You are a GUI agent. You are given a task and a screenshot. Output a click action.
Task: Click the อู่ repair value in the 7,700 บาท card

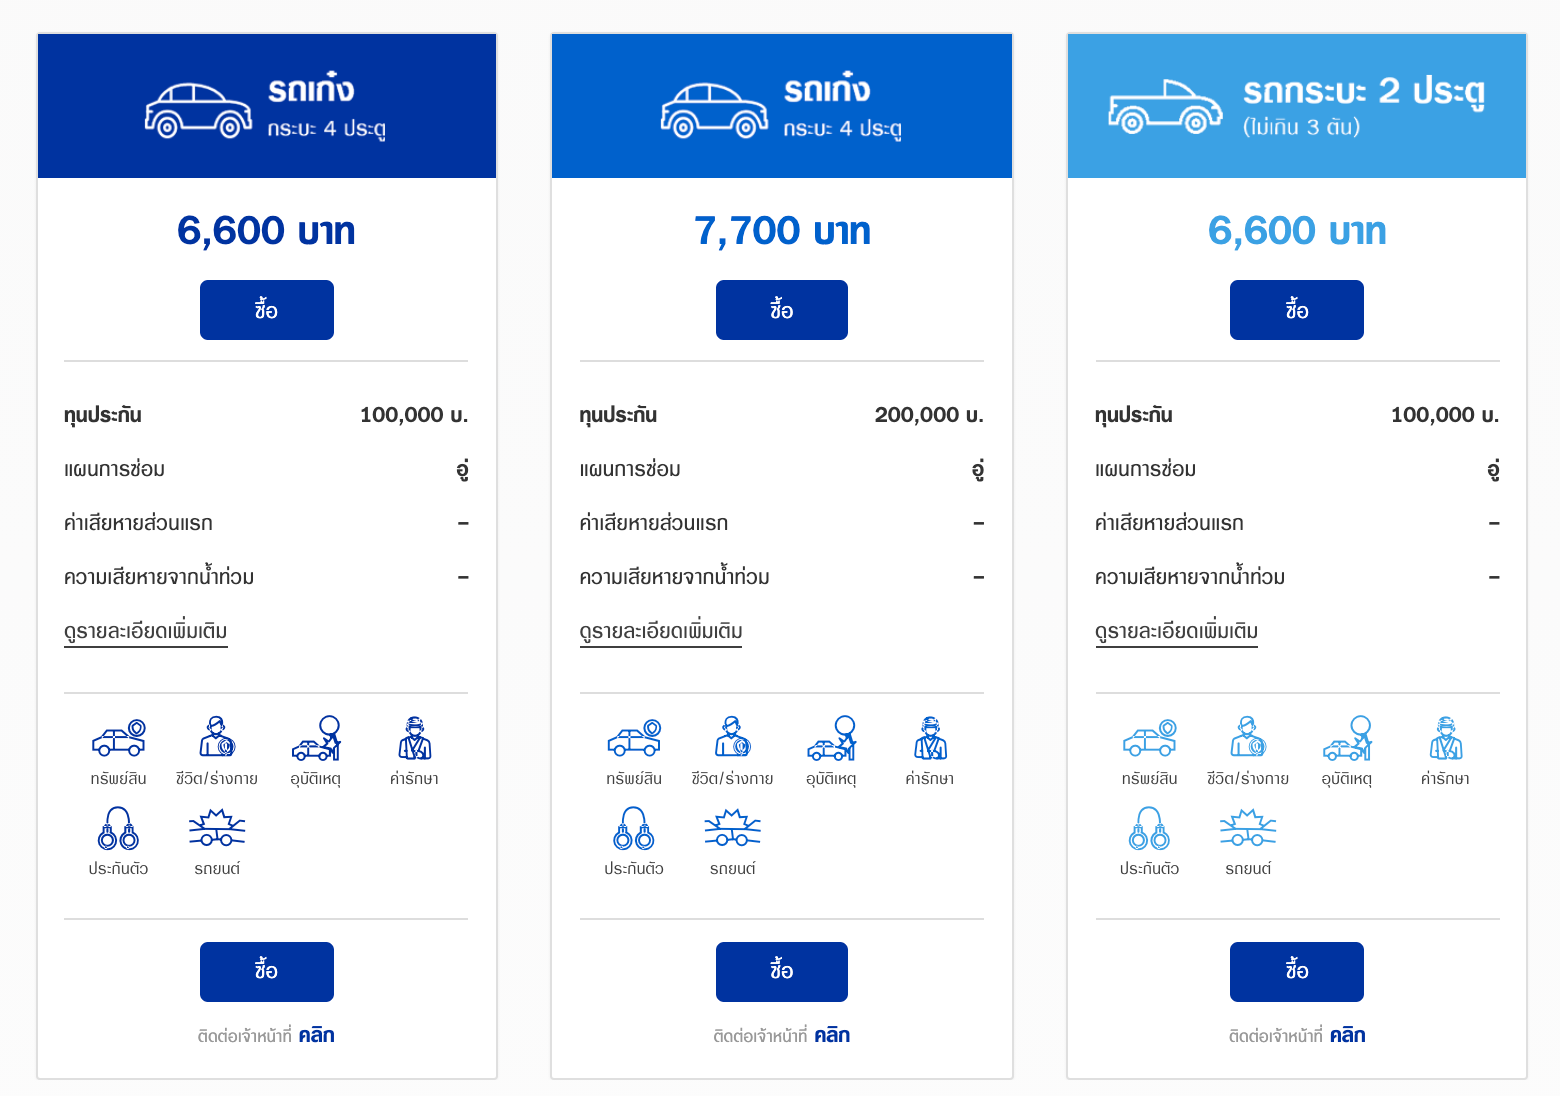pyautogui.click(x=978, y=469)
